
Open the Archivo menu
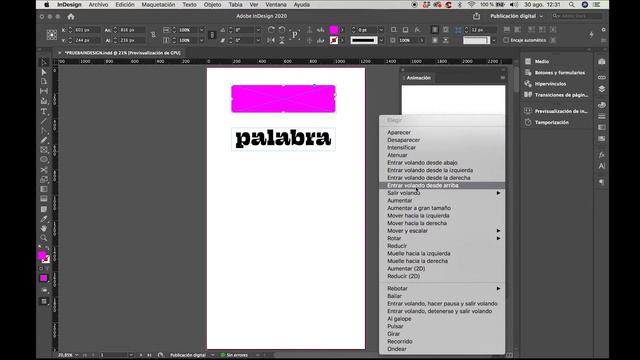[98, 4]
